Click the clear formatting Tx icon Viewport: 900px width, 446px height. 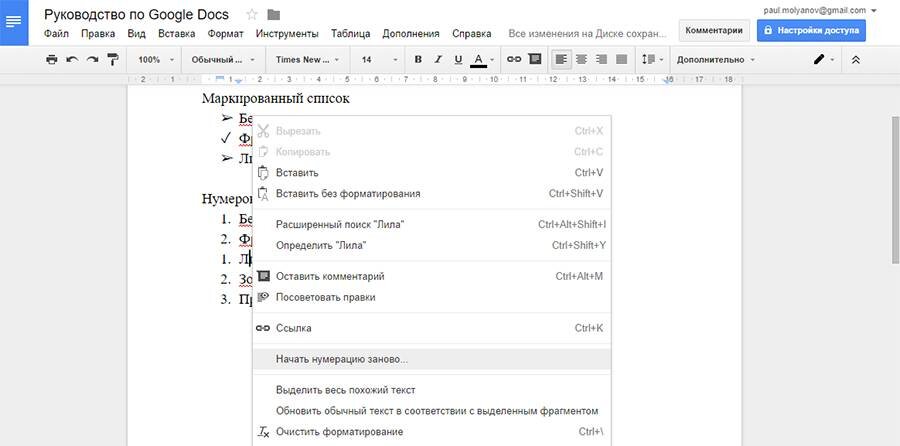(x=263, y=432)
